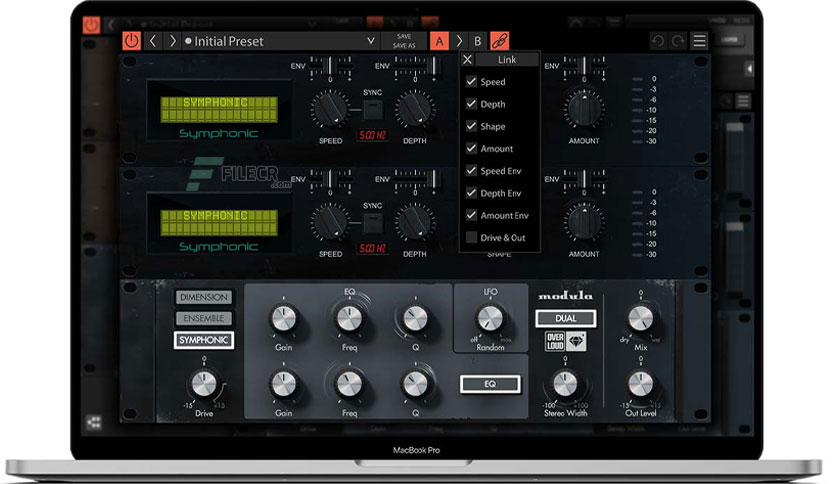Click the Stereo Width knob
Image resolution: width=836 pixels, height=484 pixels.
(565, 384)
